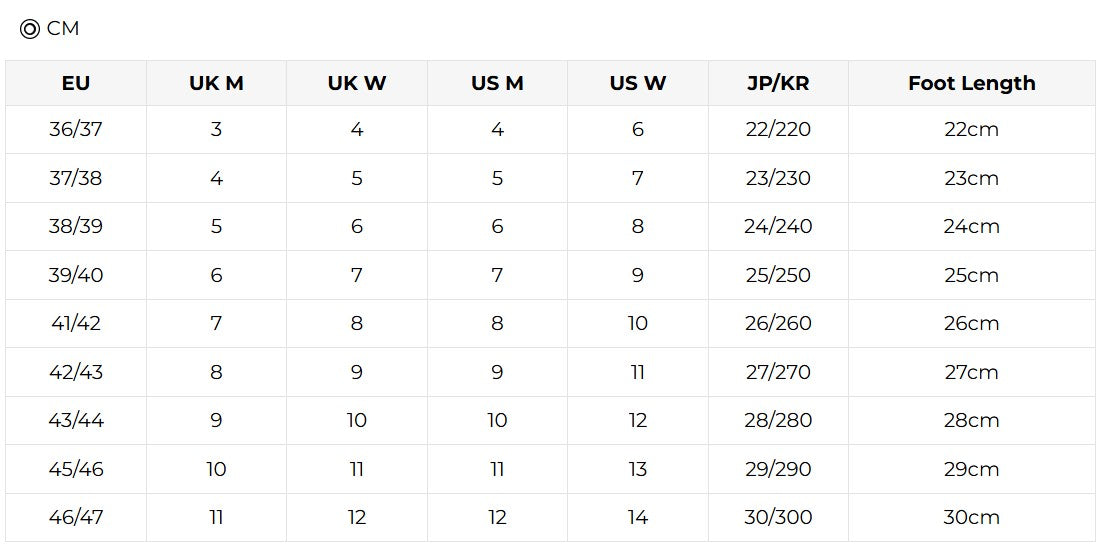The image size is (1101, 547).
Task: Click the EU 42/43 size cell
Action: [76, 372]
